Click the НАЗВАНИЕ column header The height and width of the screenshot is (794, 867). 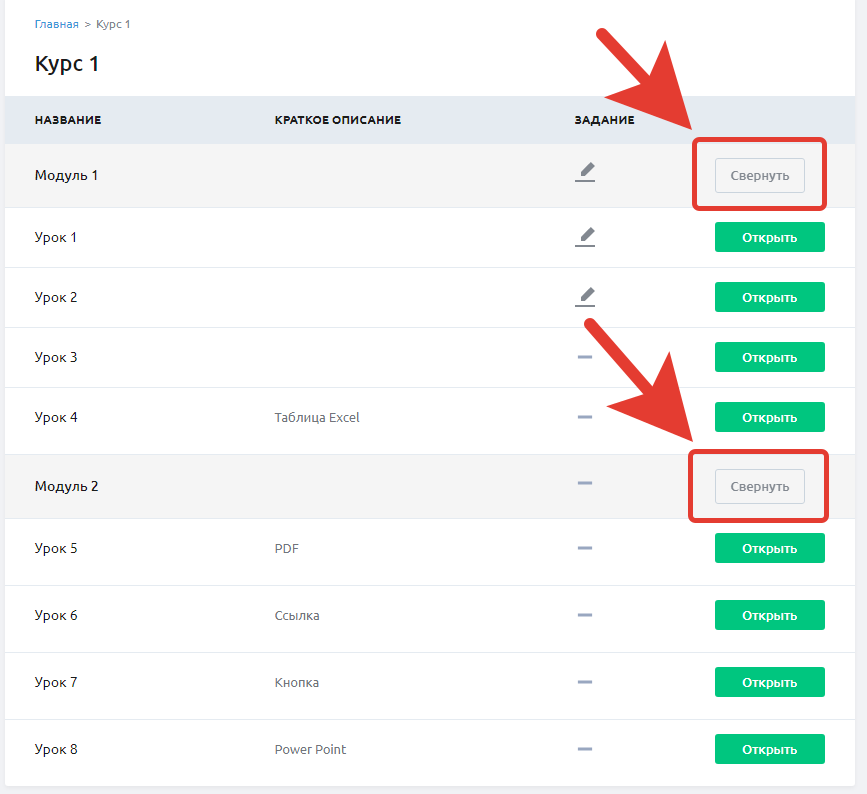(68, 120)
